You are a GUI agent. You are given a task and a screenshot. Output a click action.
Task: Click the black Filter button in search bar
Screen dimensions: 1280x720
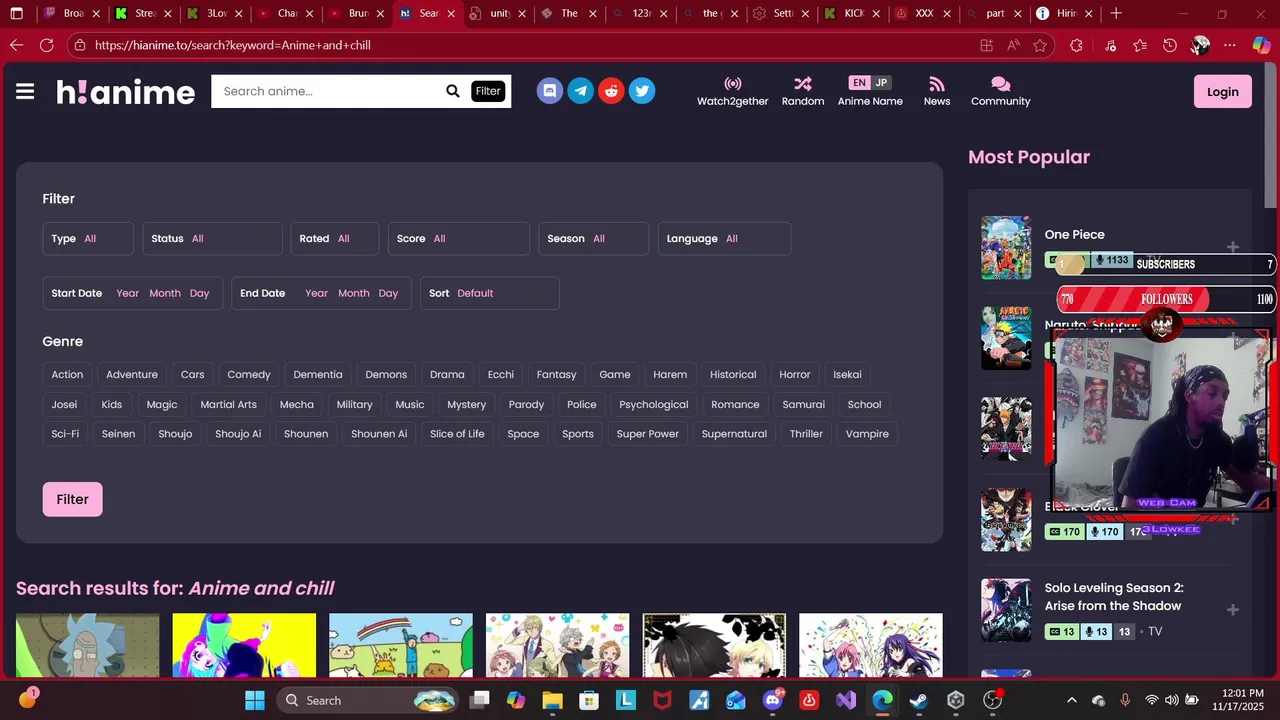click(x=488, y=91)
